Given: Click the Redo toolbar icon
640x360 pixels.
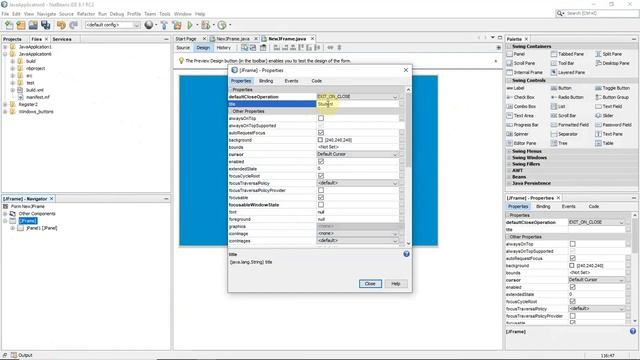Looking at the screenshot, I should (73, 25).
